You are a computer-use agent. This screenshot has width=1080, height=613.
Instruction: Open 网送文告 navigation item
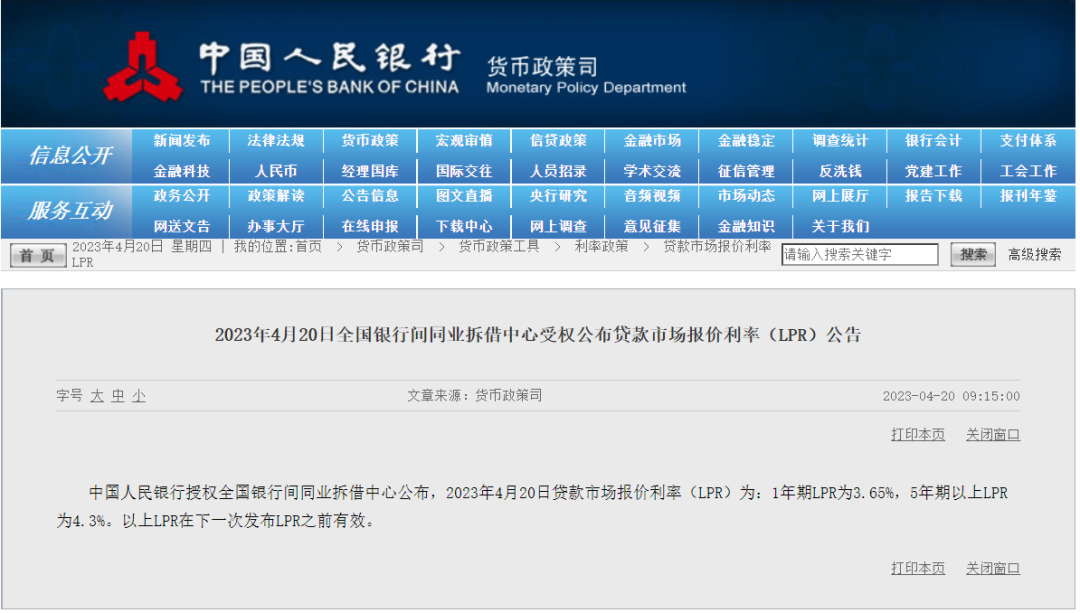pyautogui.click(x=182, y=226)
